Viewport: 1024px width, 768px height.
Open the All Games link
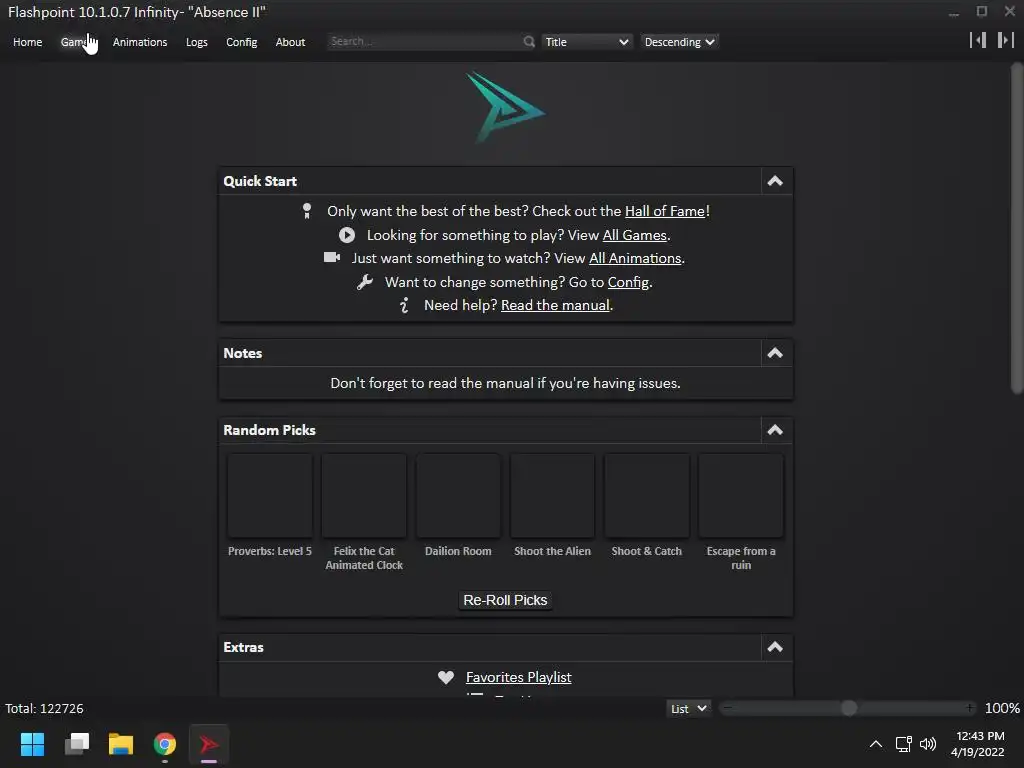[x=634, y=235]
